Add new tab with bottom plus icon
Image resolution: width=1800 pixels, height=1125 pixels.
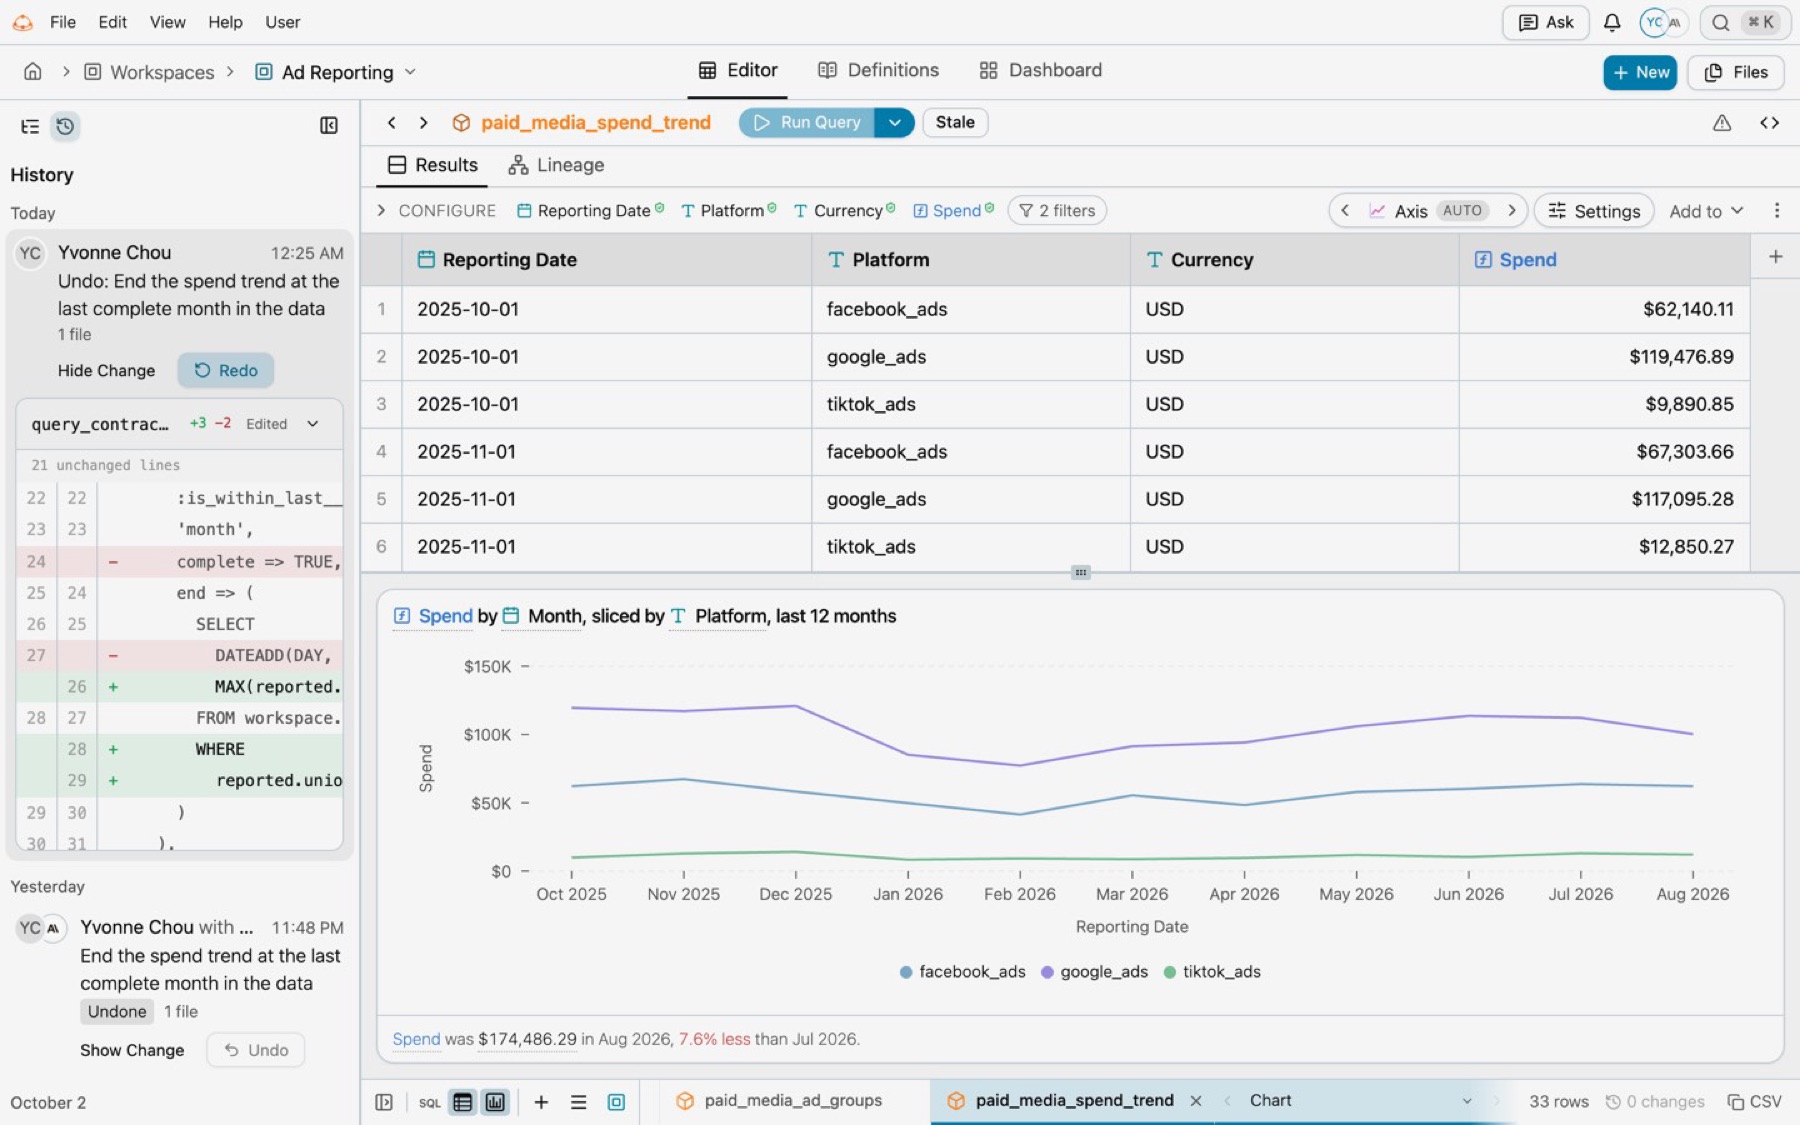pos(541,1101)
